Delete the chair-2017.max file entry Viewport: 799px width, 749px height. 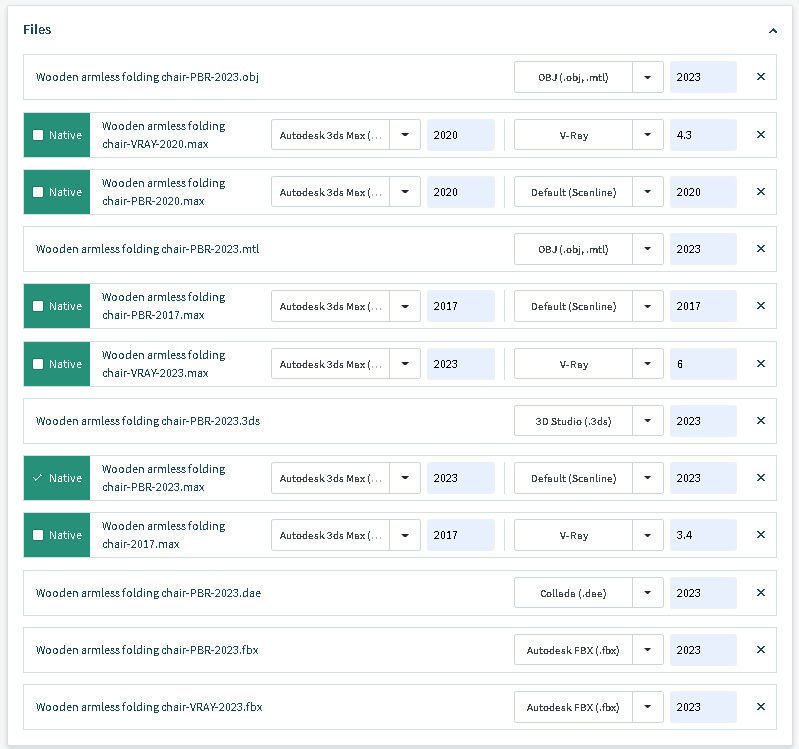(760, 535)
